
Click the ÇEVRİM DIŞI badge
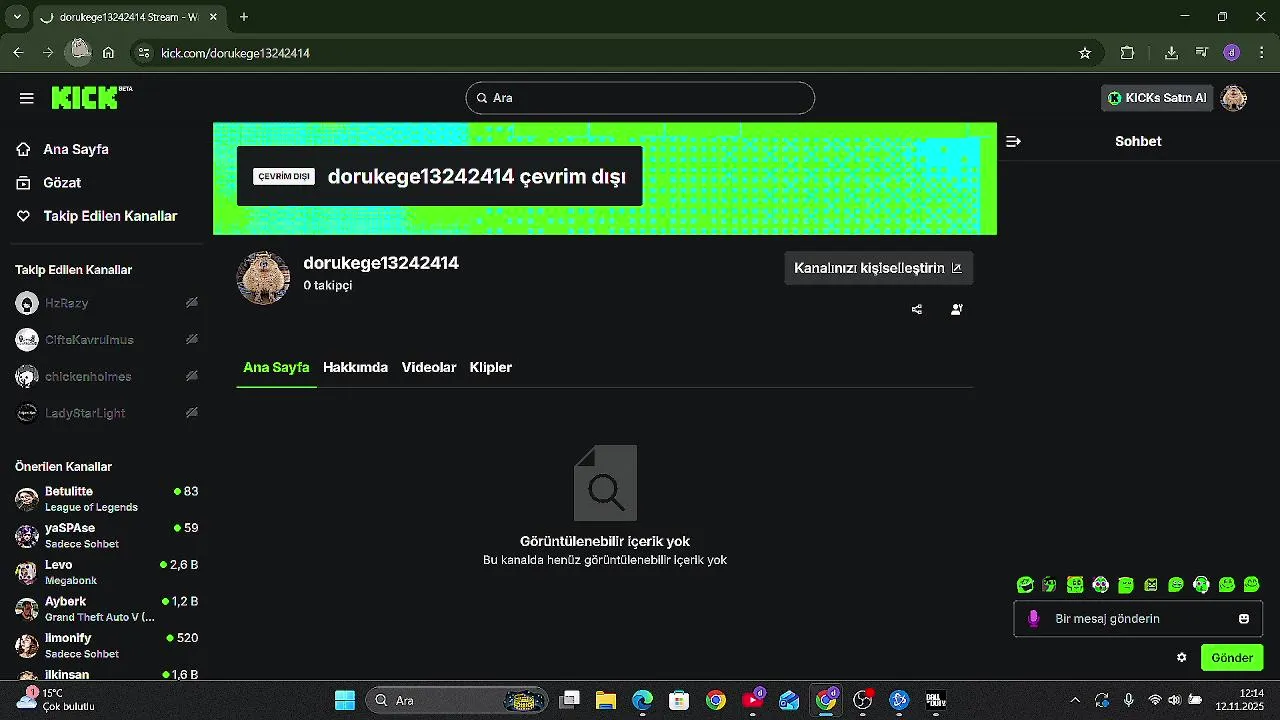284,176
